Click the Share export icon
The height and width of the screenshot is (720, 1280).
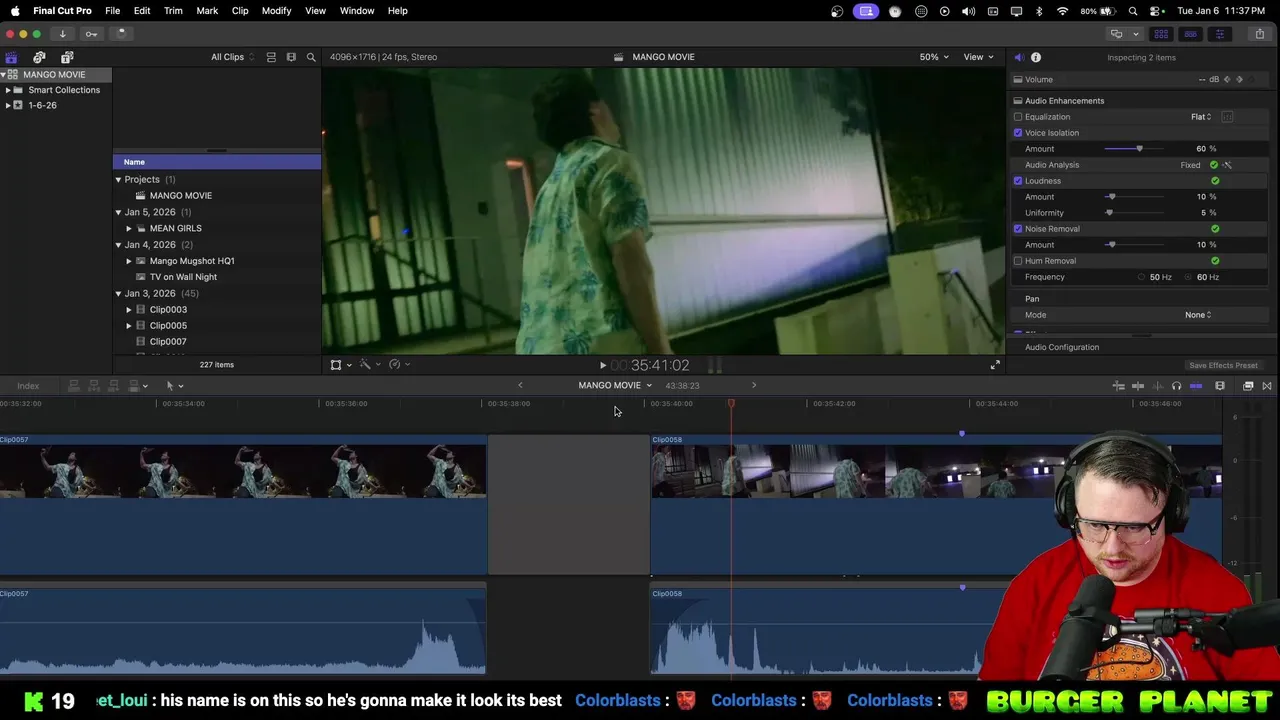pyautogui.click(x=1260, y=34)
